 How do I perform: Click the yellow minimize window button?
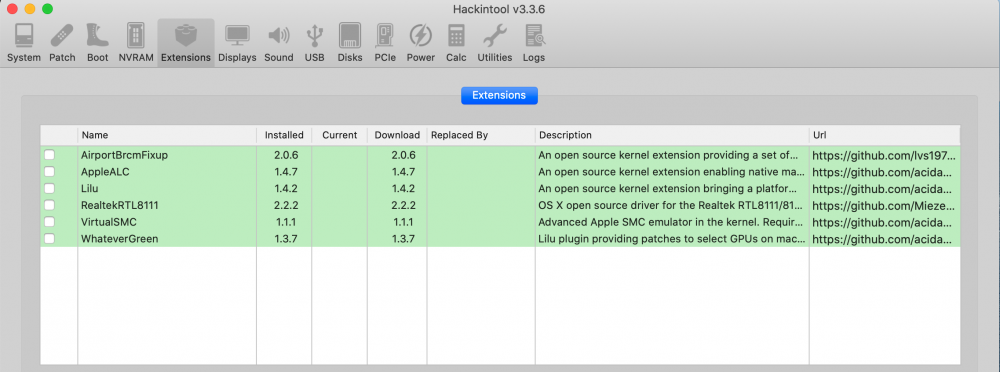(x=29, y=9)
